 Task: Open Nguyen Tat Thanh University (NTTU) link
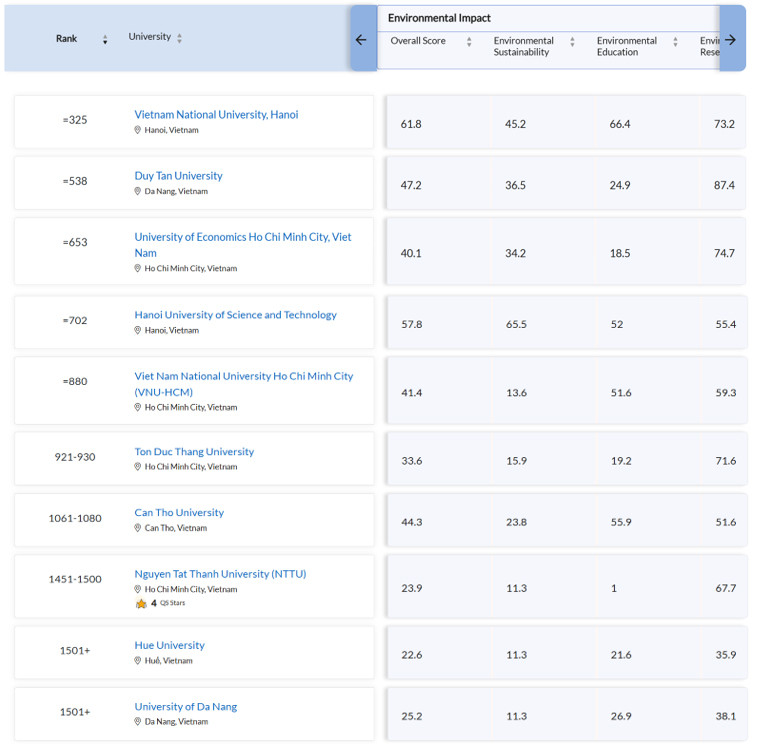tap(220, 574)
